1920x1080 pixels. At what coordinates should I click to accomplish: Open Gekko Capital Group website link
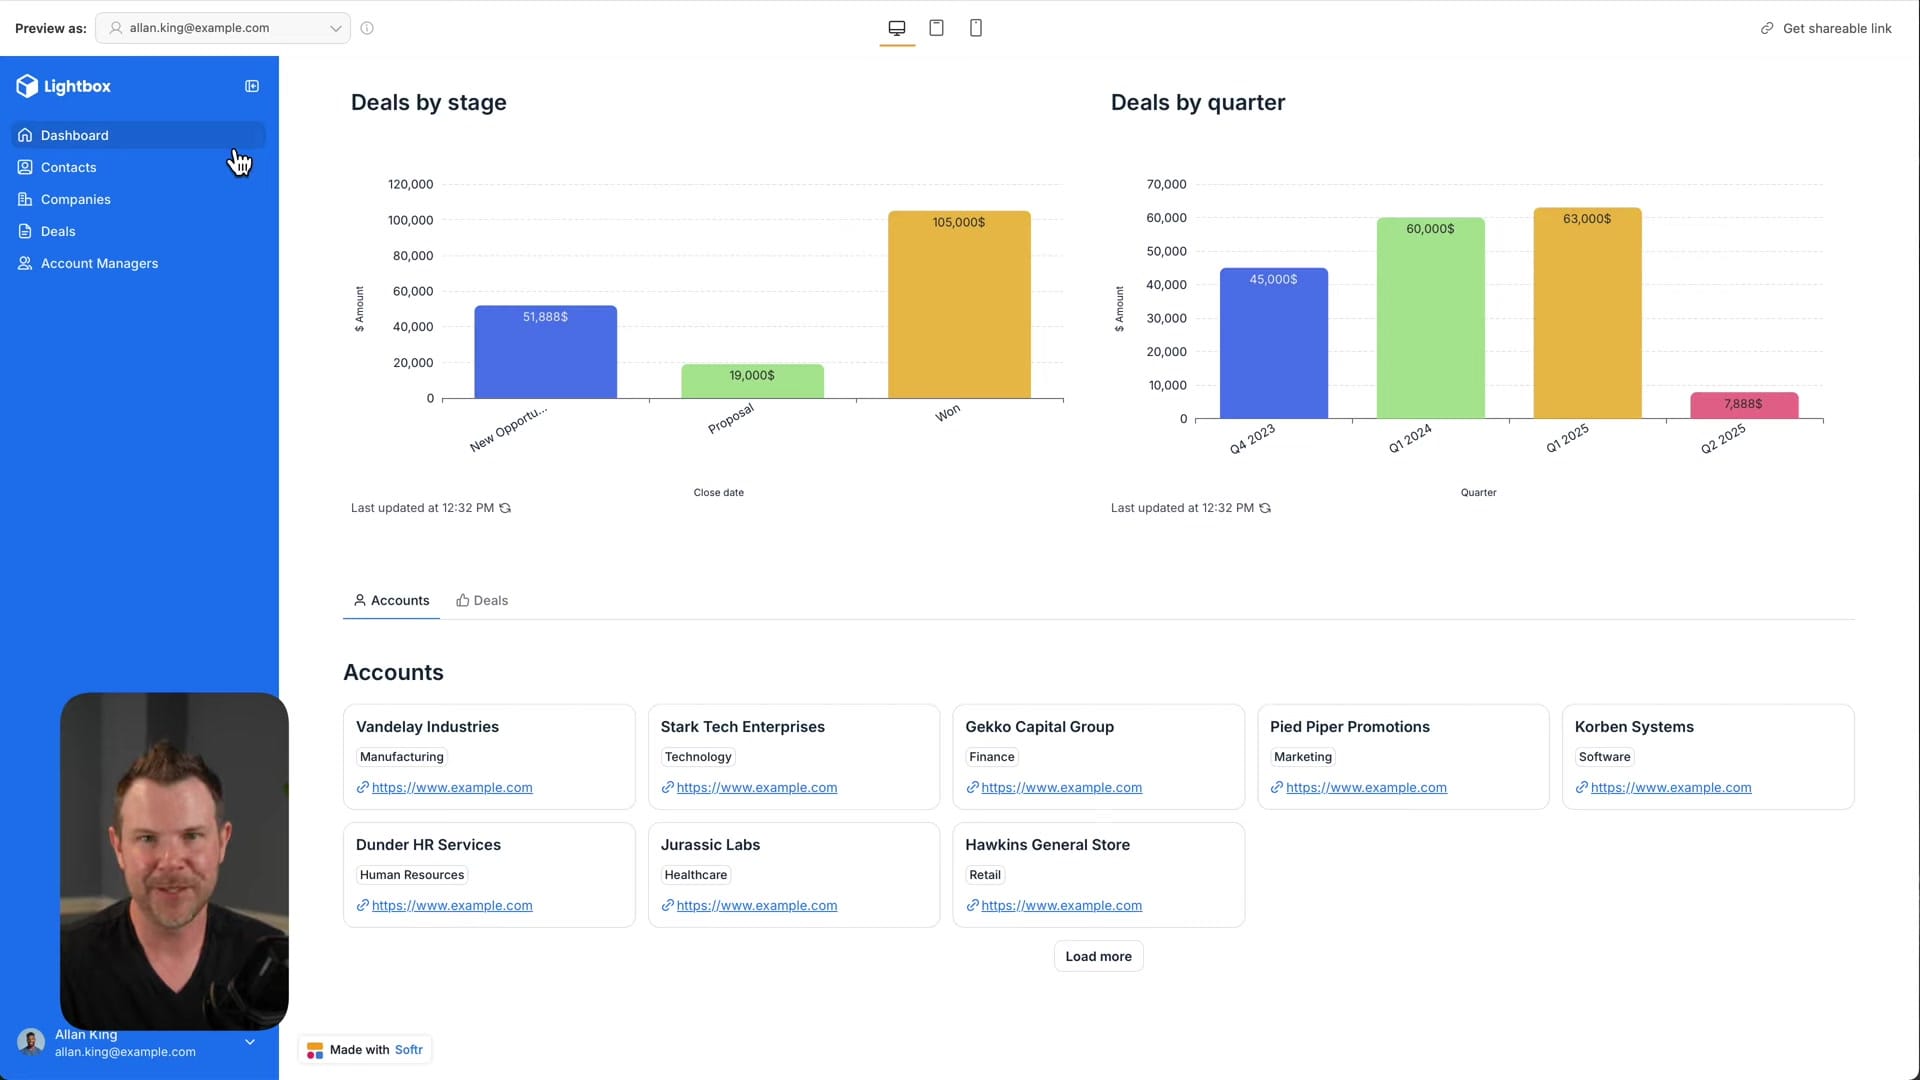tap(1061, 787)
